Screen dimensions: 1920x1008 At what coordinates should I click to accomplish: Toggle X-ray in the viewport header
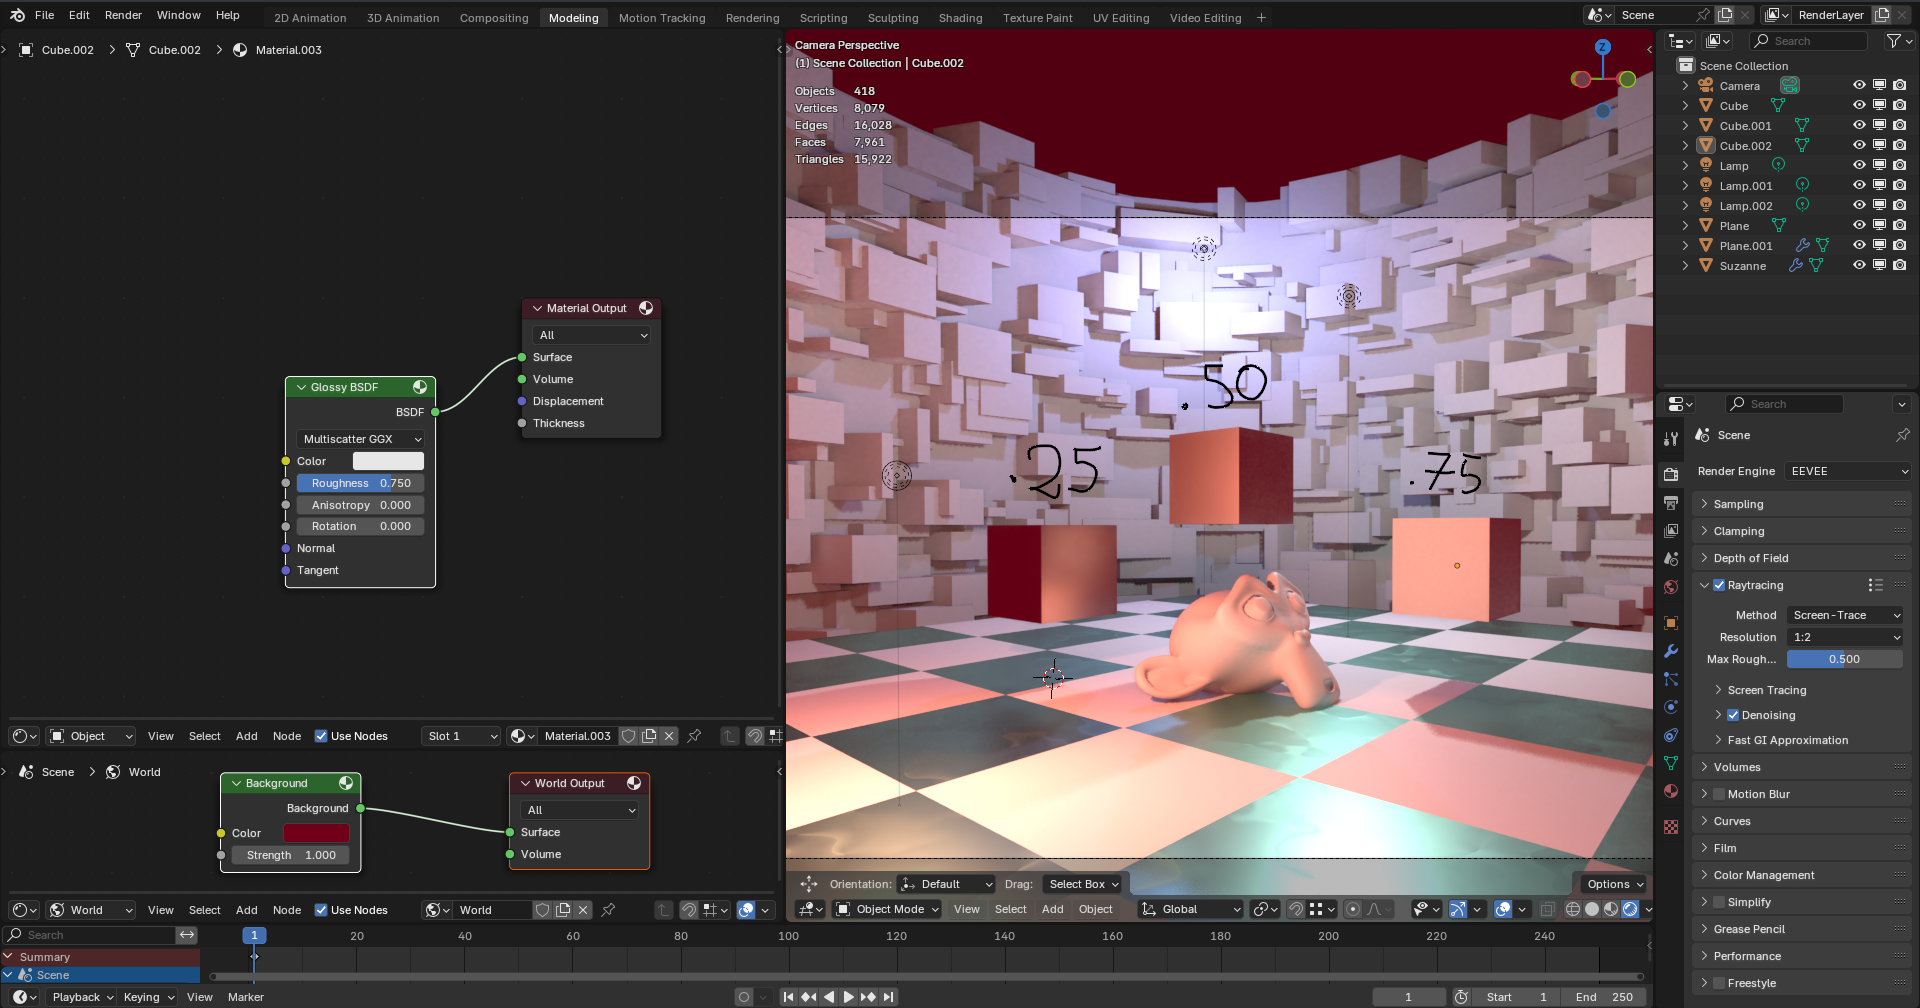click(1547, 909)
